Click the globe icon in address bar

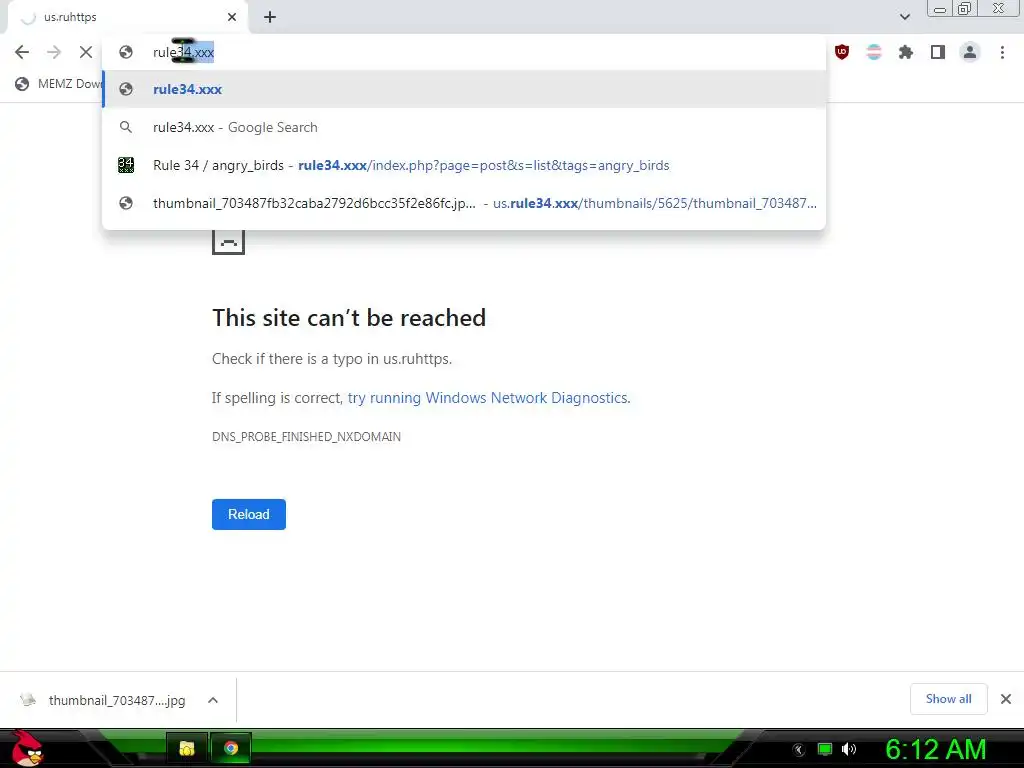click(x=126, y=52)
